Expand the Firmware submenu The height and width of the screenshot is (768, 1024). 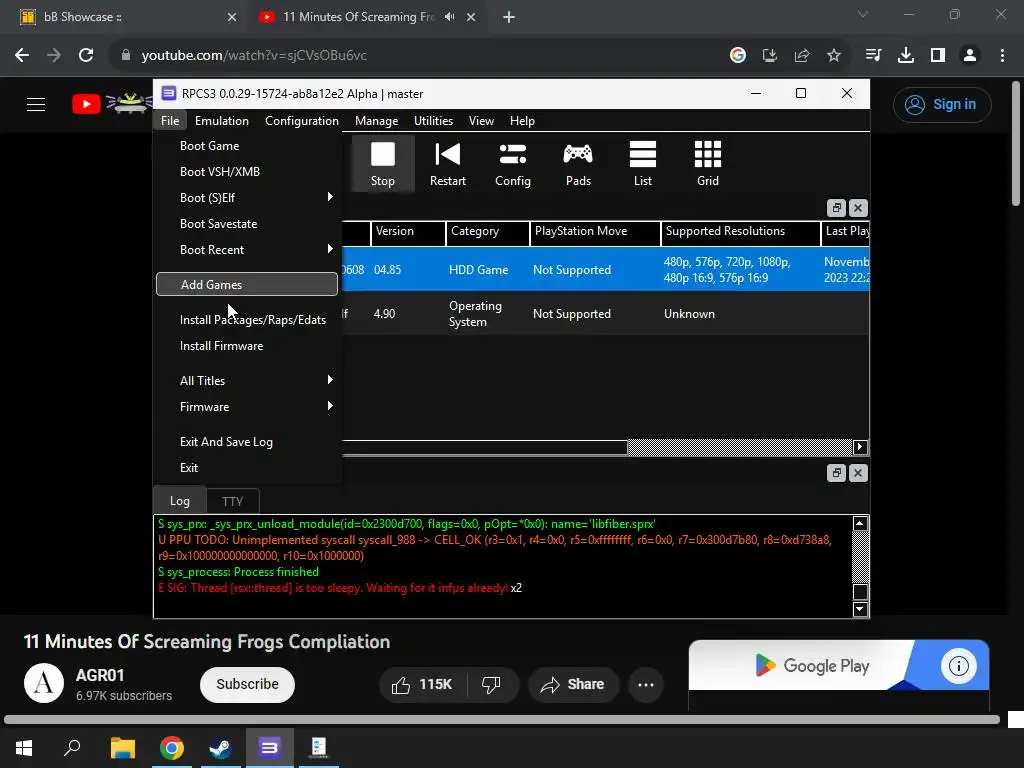[248, 406]
